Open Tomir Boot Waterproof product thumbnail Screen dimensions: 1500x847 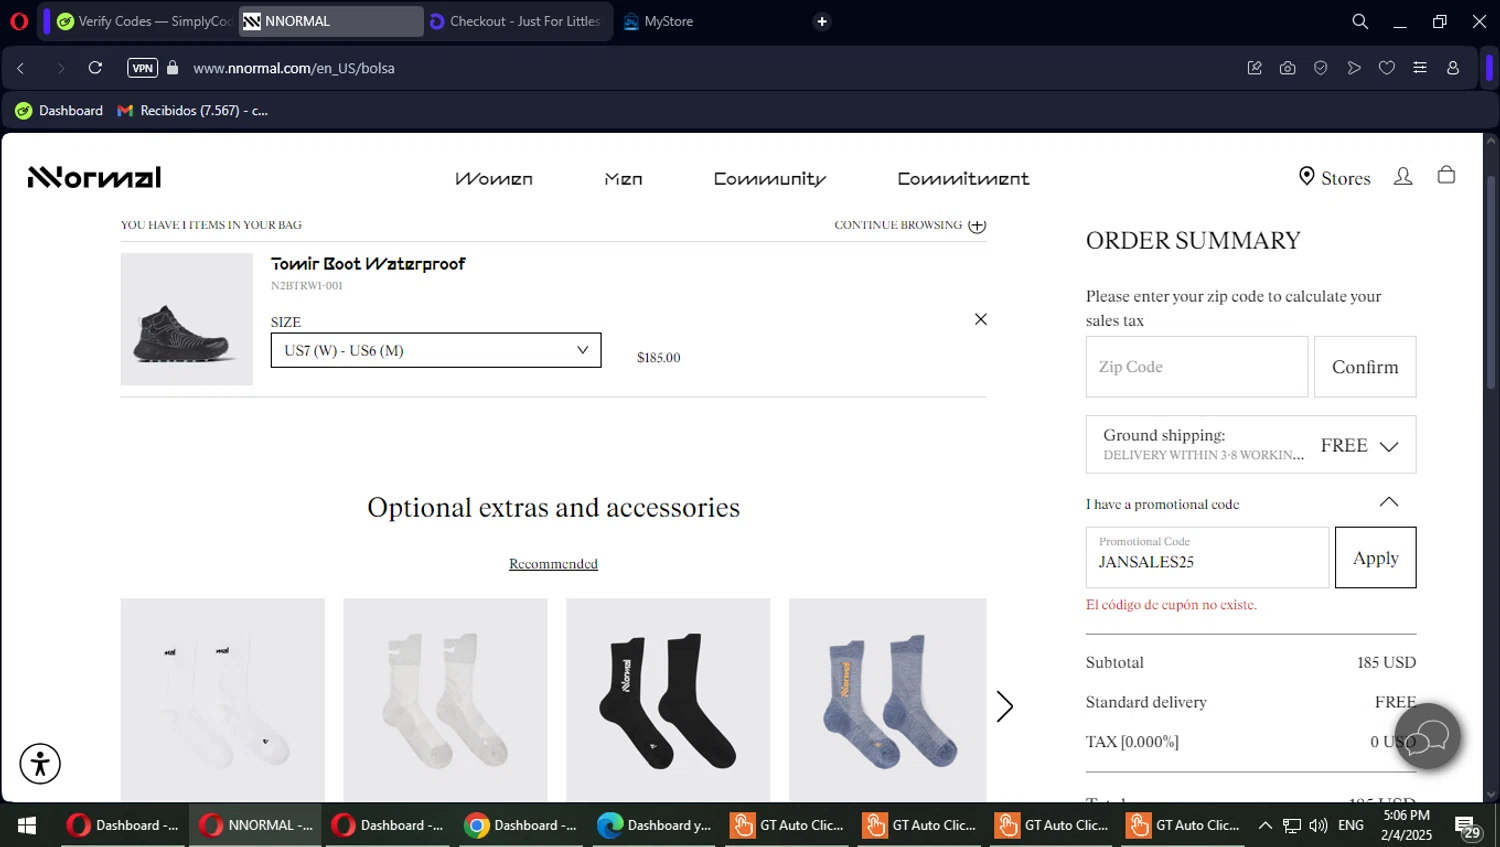pyautogui.click(x=187, y=319)
